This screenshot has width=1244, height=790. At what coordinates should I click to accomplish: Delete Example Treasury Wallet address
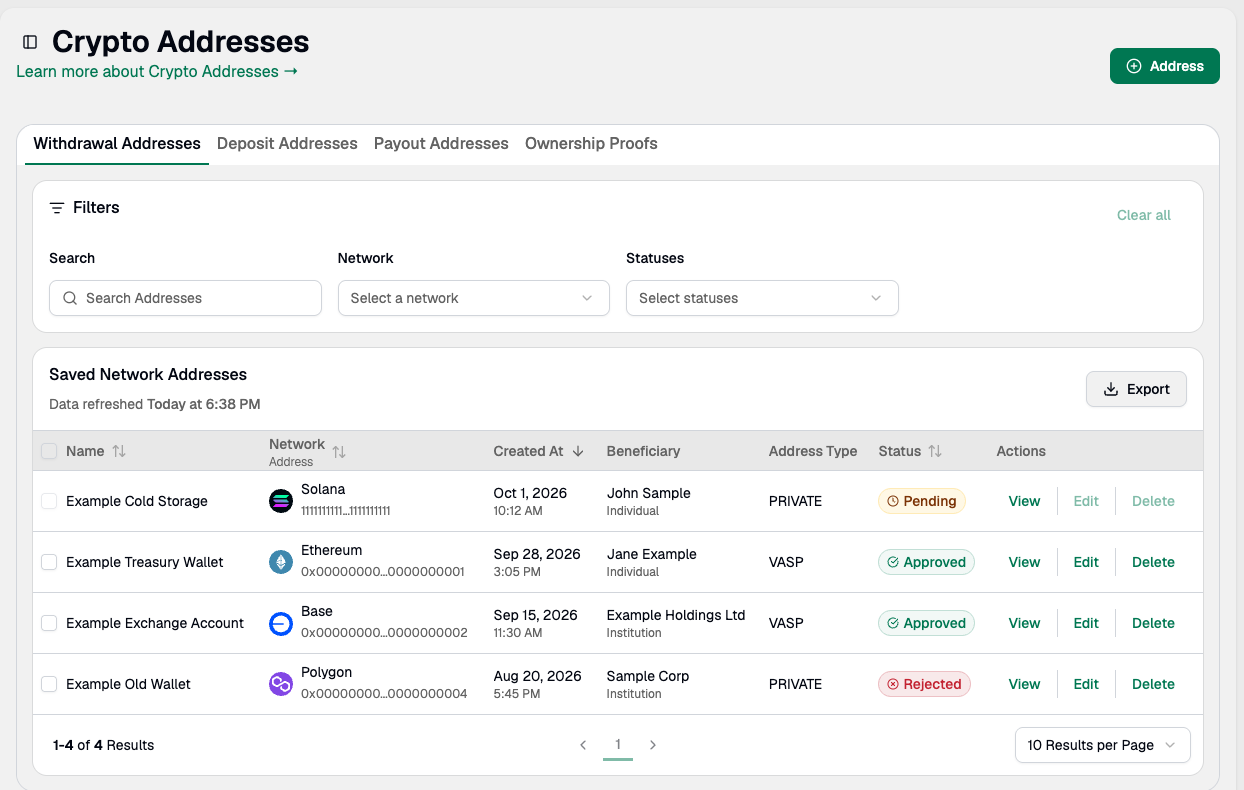pyautogui.click(x=1153, y=562)
